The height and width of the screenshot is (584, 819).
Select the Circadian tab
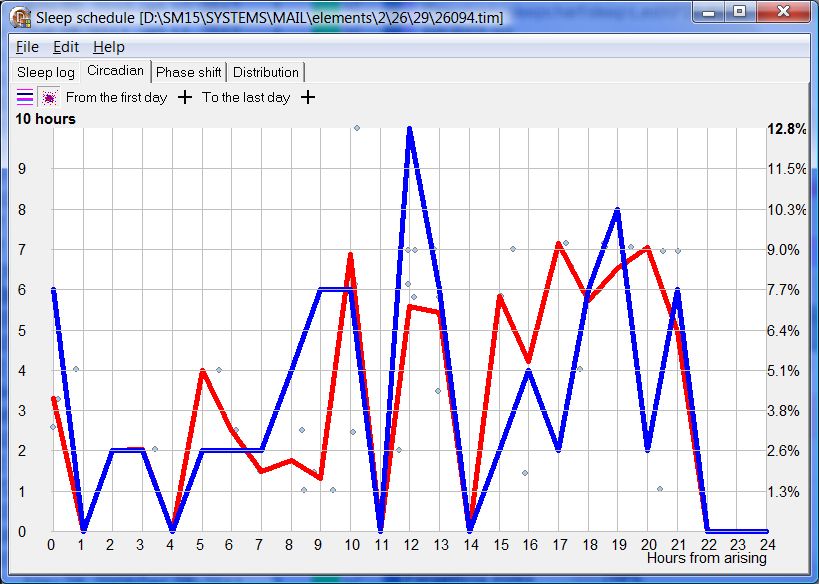[x=115, y=71]
